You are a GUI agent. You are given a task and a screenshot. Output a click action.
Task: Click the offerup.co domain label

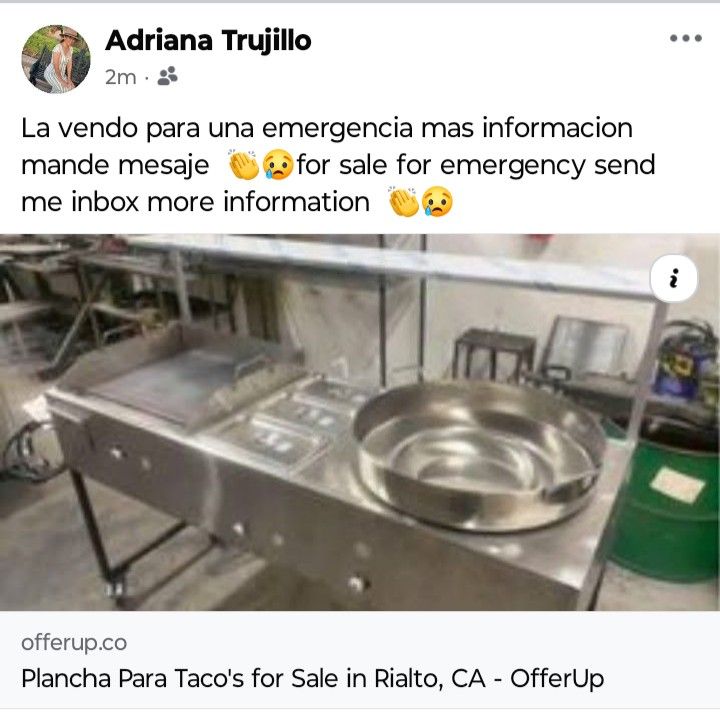click(74, 642)
